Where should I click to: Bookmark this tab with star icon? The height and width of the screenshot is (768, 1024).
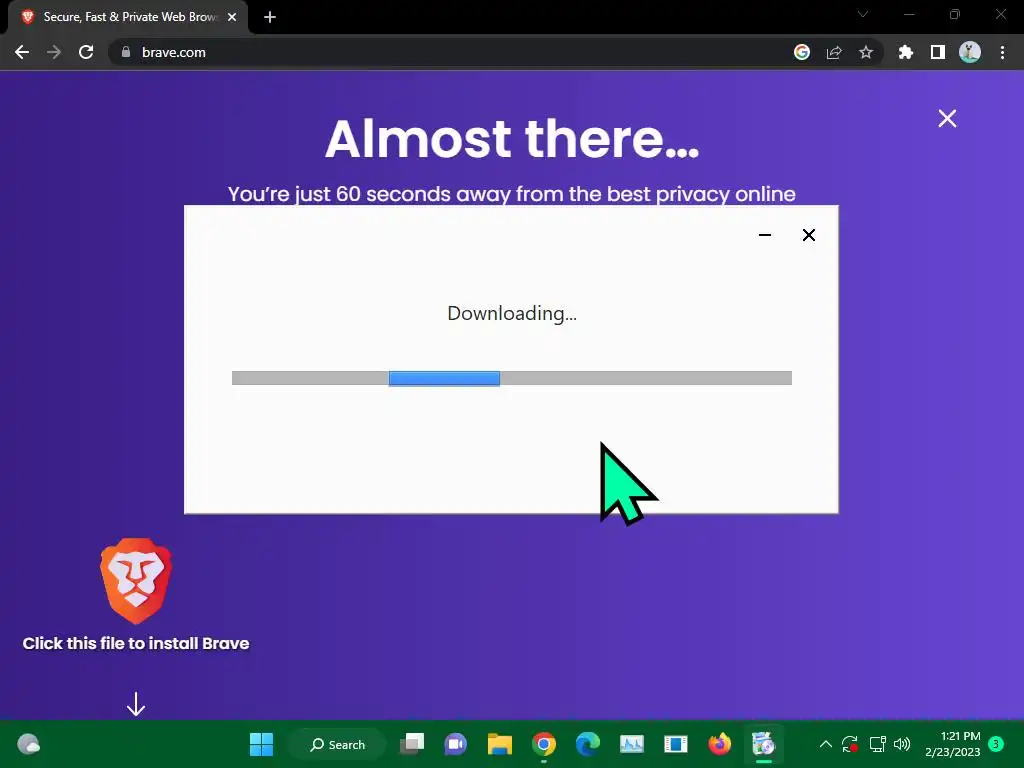point(866,52)
